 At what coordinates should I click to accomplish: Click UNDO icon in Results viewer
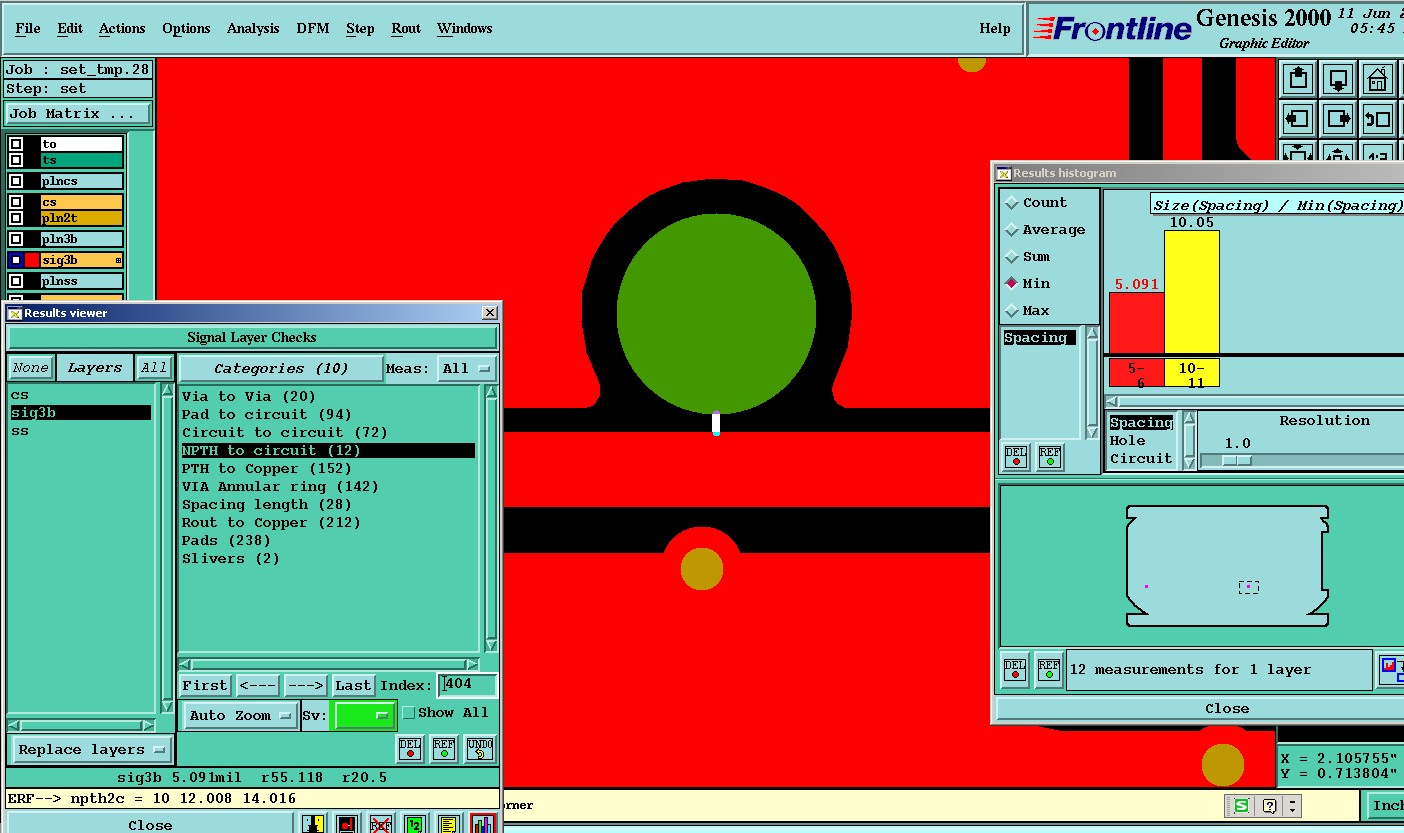(x=480, y=748)
